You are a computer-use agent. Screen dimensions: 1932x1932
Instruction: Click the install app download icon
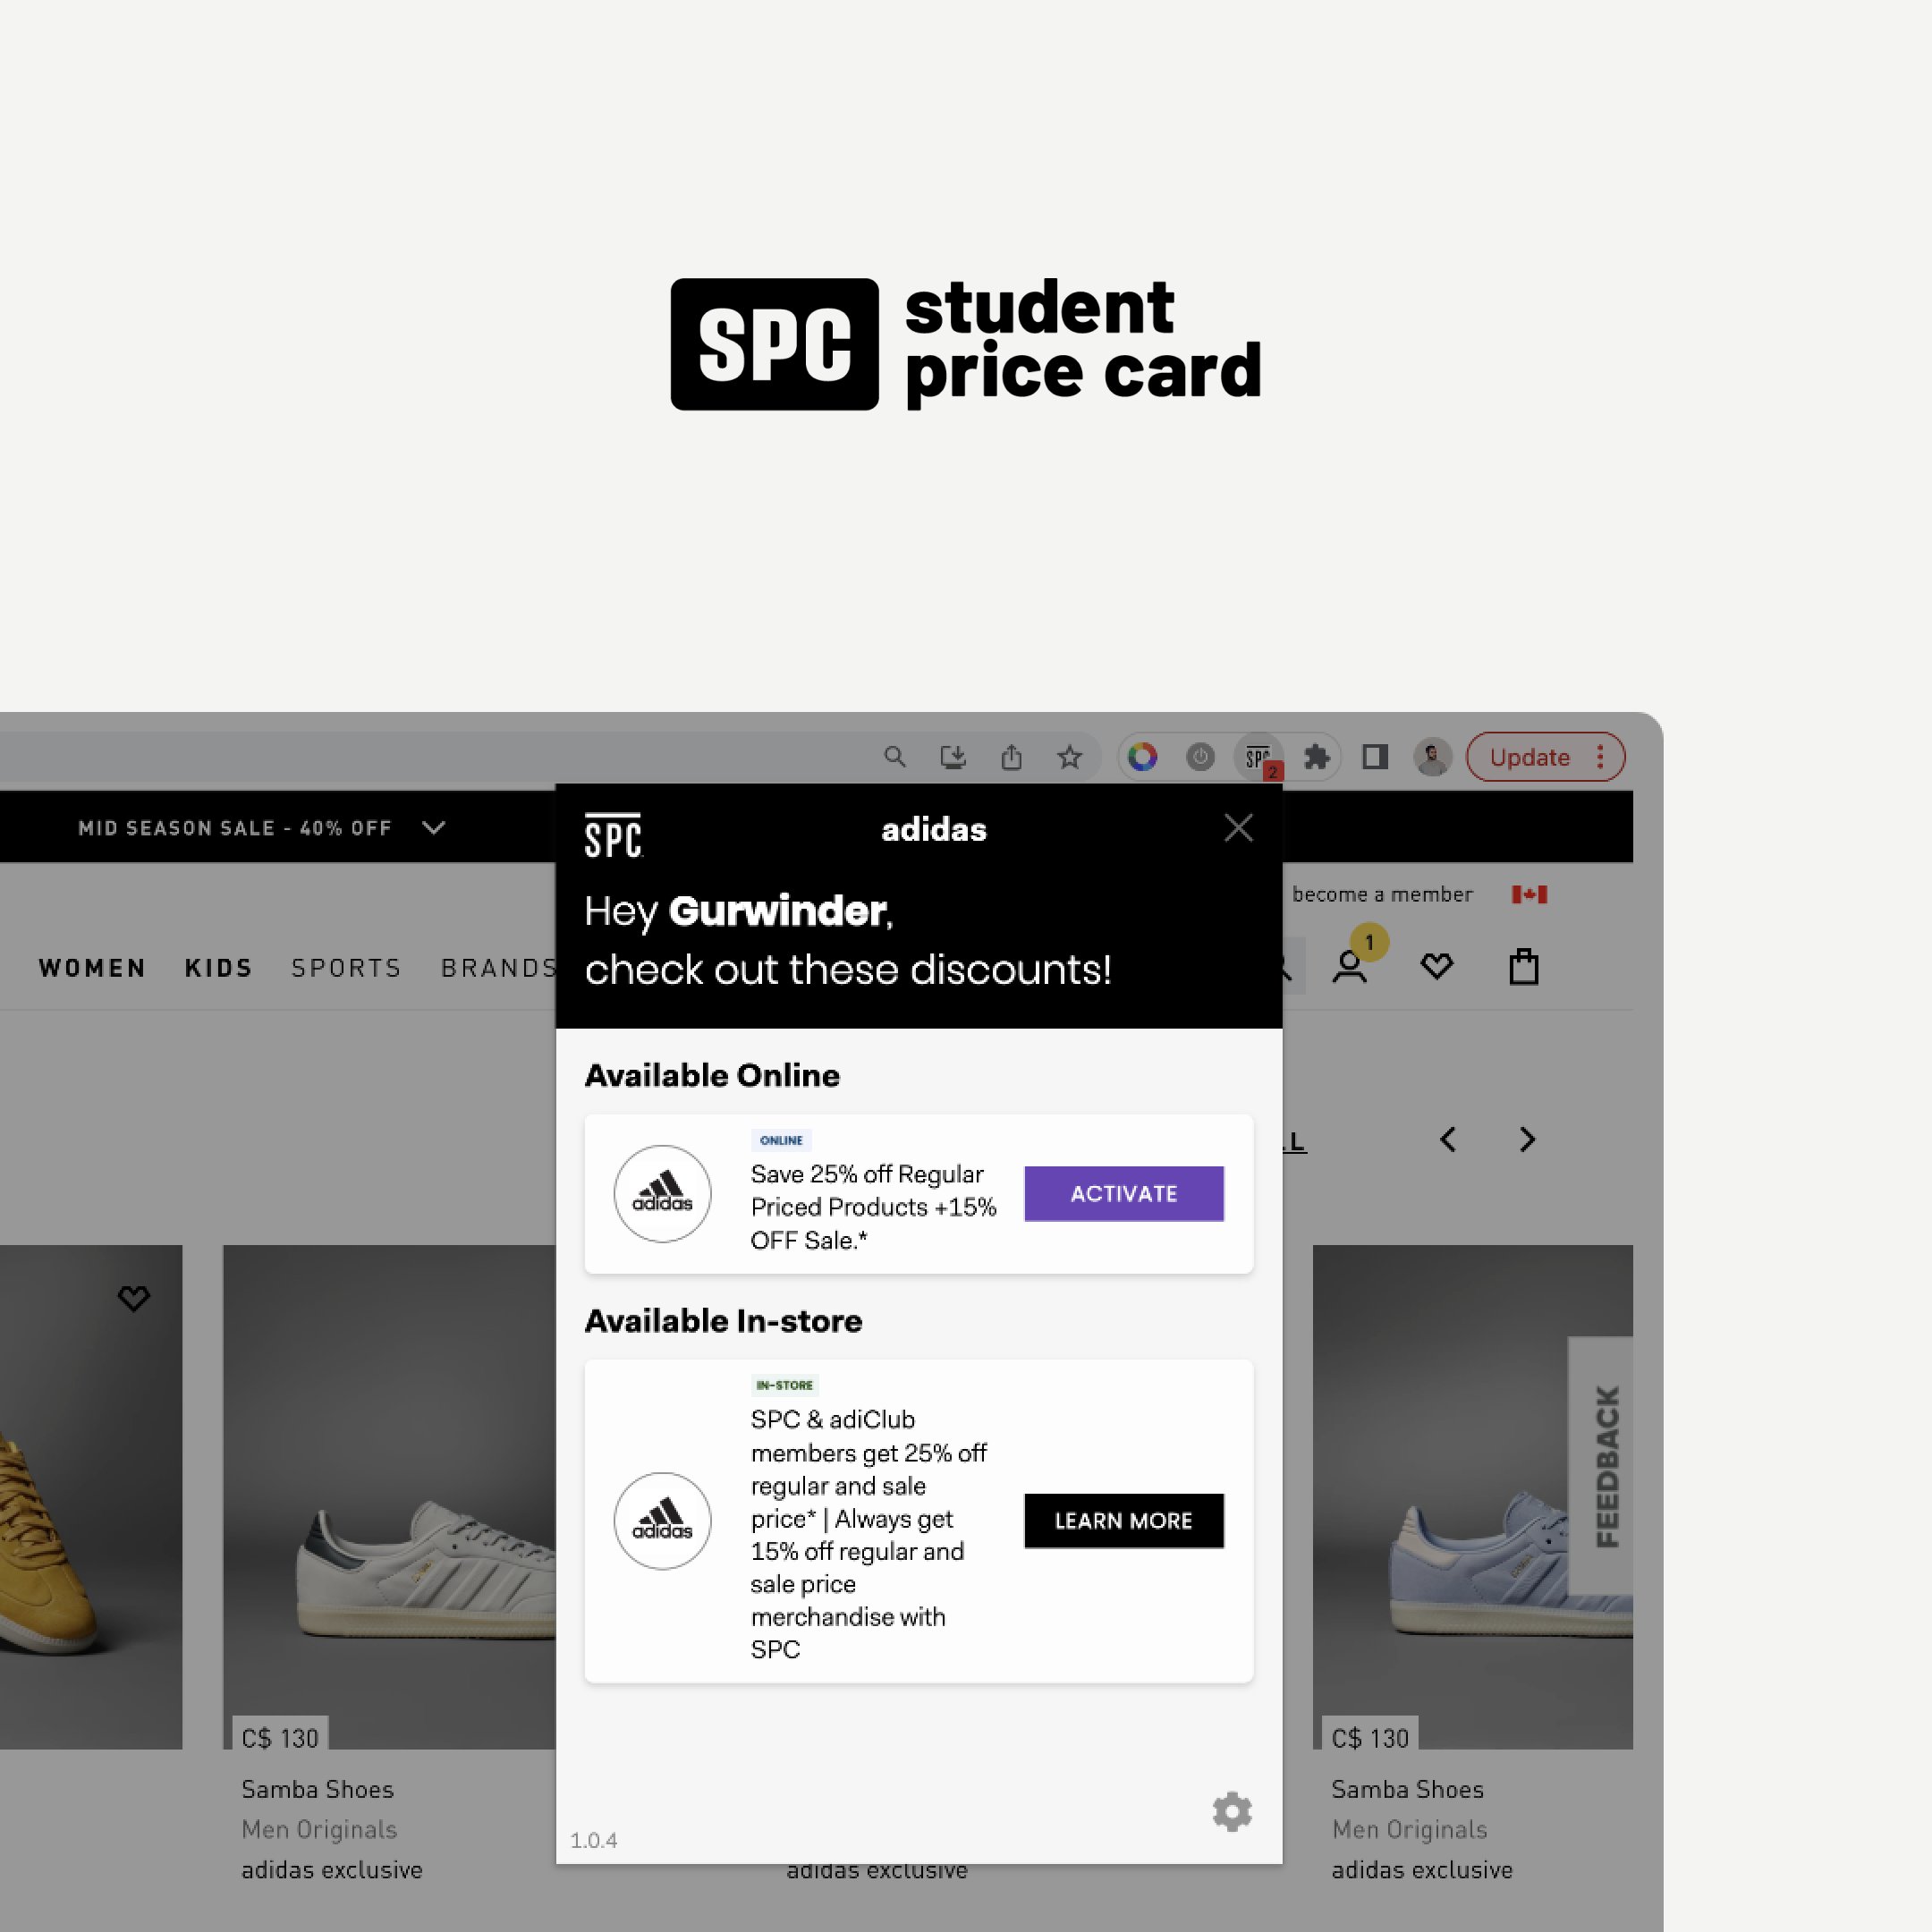pos(953,757)
